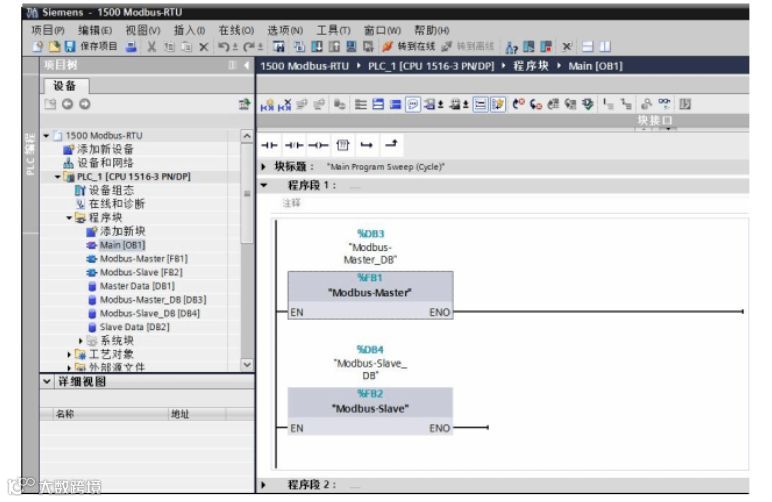Click the split editor horizontally icon
Viewport: 772px width, 502px height.
(x=587, y=47)
